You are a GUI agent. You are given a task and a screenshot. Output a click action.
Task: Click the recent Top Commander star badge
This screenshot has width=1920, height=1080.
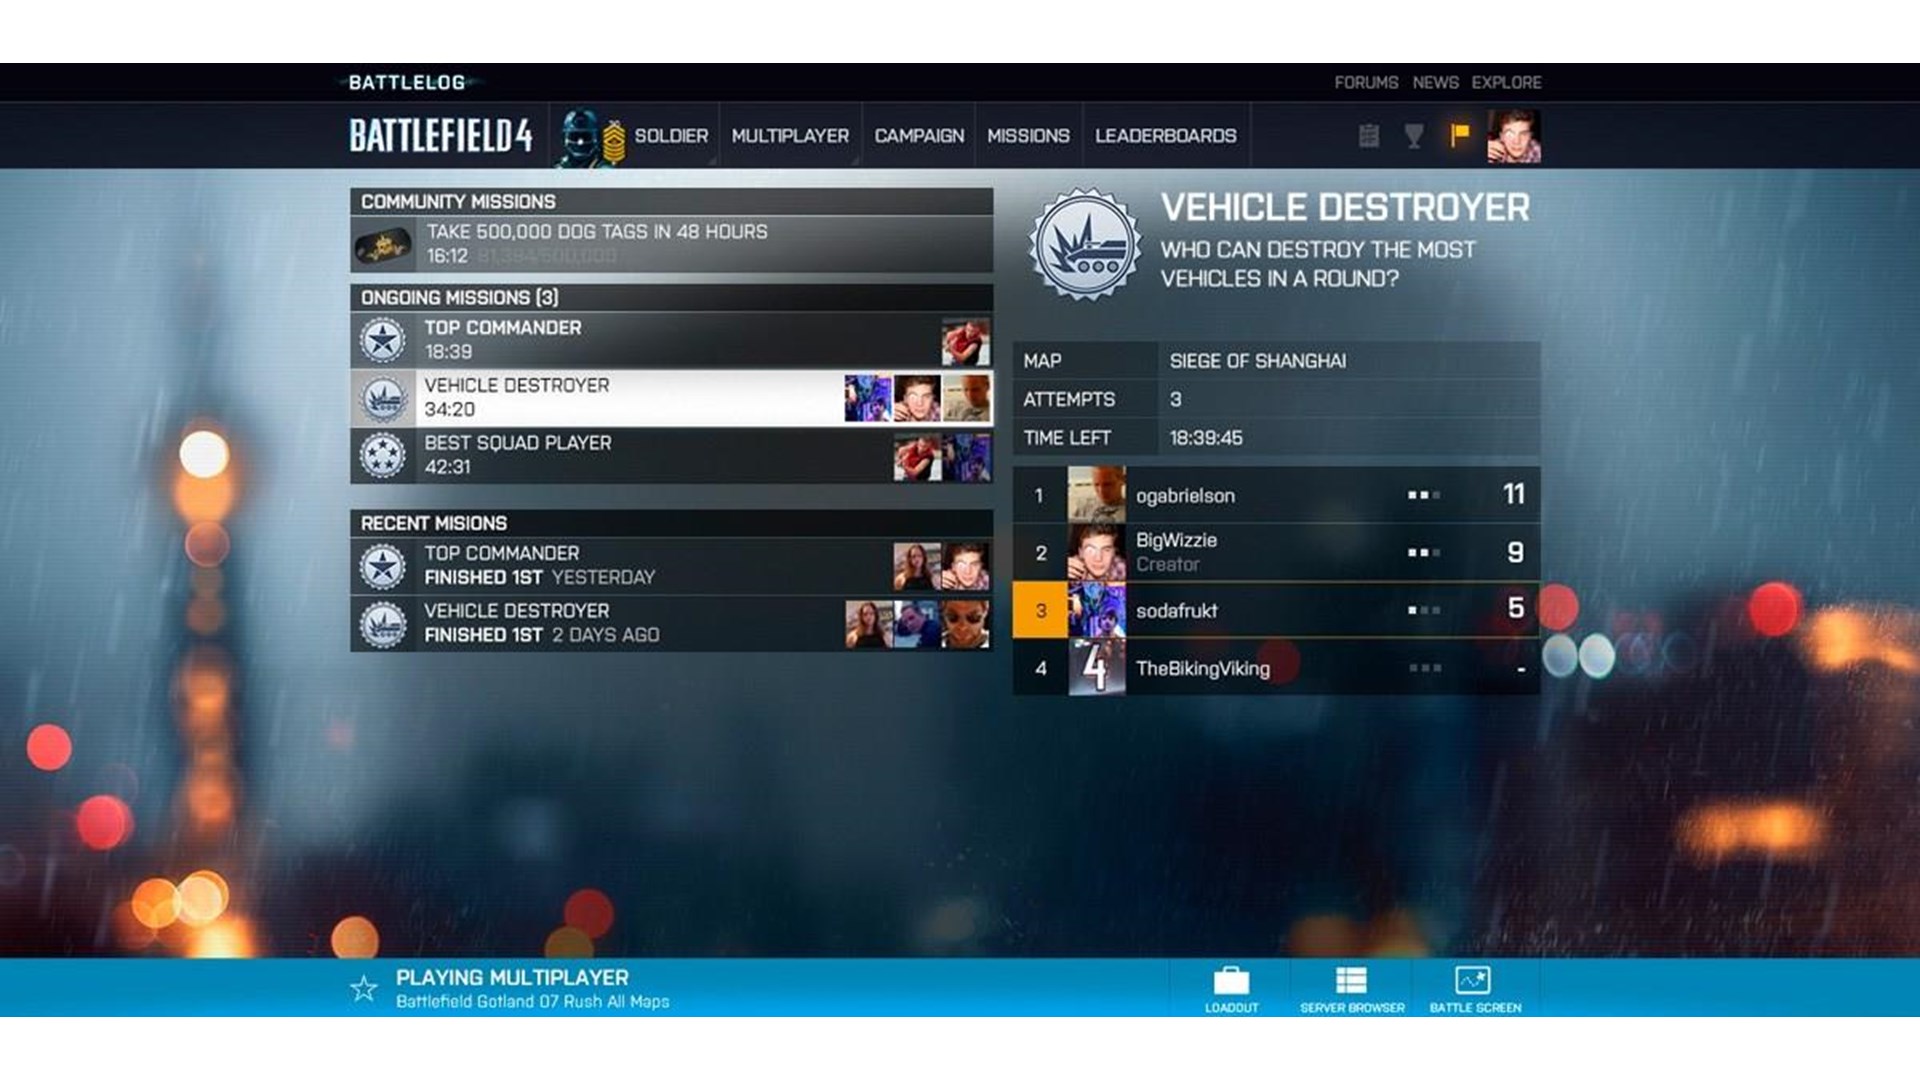(383, 567)
